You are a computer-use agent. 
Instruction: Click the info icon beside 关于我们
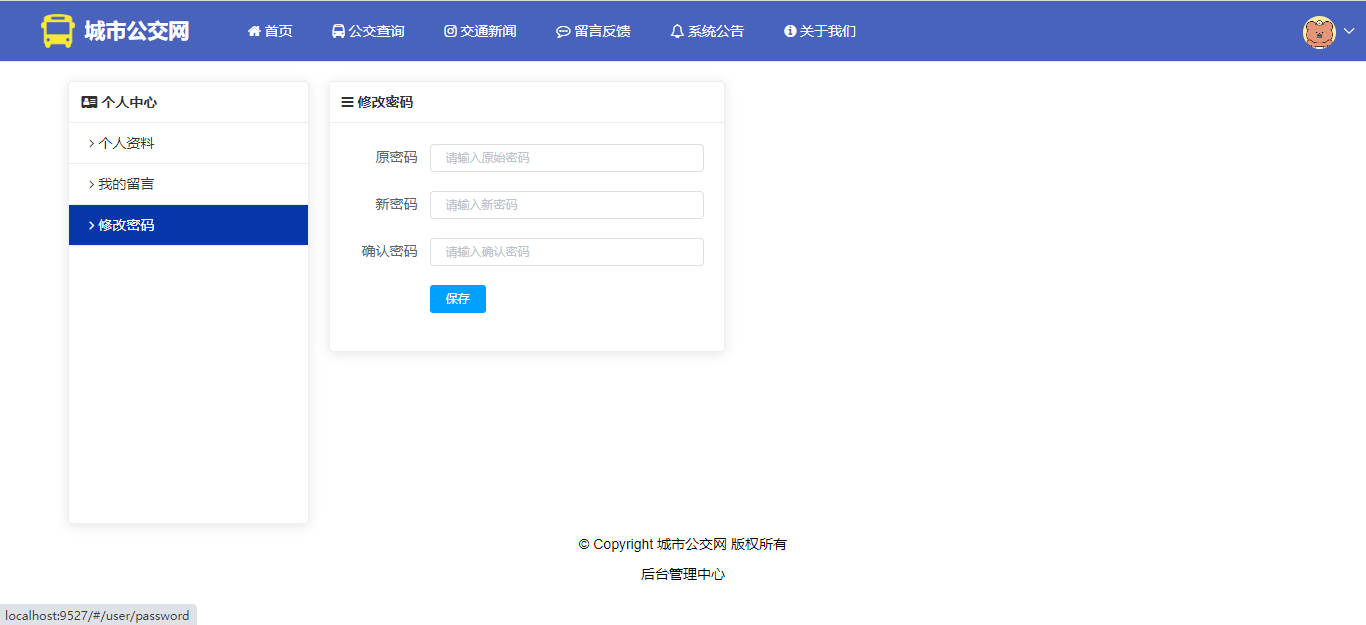tap(790, 31)
